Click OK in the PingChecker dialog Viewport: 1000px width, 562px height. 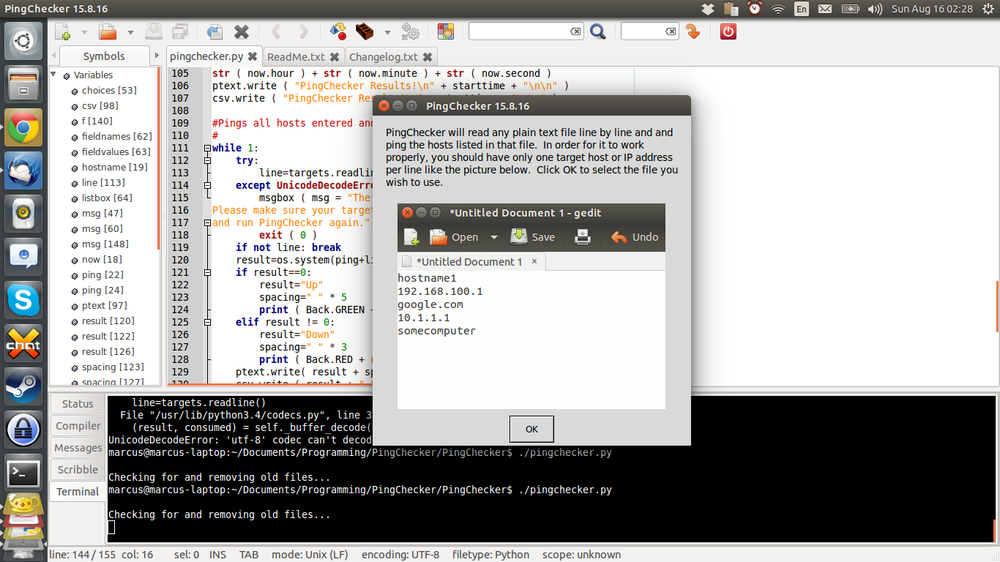tap(531, 429)
